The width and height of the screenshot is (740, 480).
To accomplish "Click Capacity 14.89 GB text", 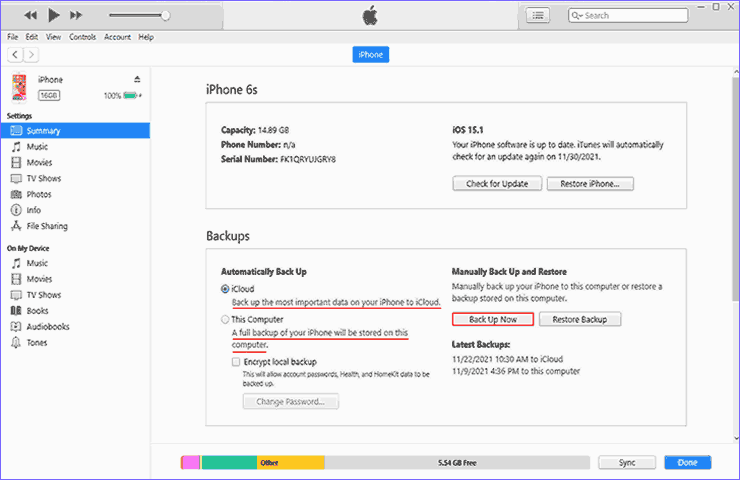I will [255, 130].
